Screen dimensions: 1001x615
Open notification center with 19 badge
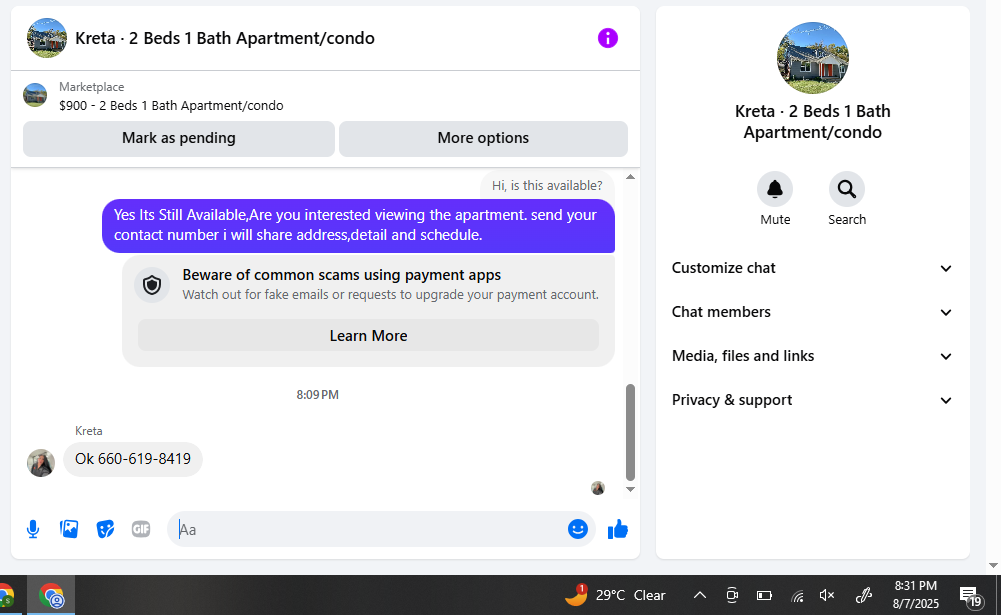pos(970,596)
